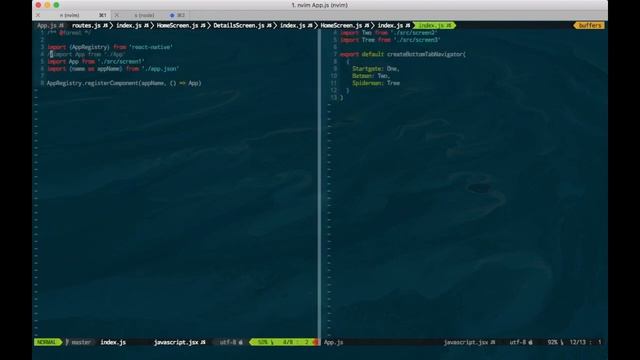The image size is (640, 360).
Task: Click the AppRegistry.registerComponent line
Action: coord(124,83)
